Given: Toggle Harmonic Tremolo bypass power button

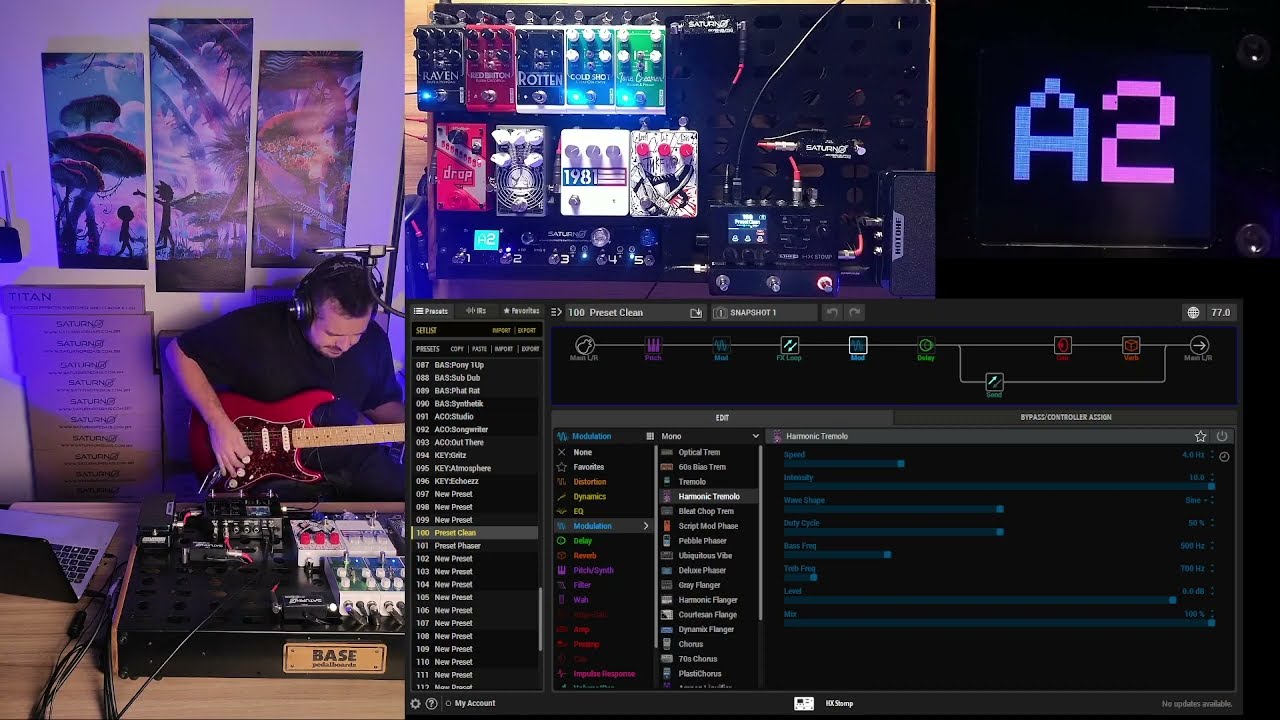Looking at the screenshot, I should pyautogui.click(x=1222, y=436).
